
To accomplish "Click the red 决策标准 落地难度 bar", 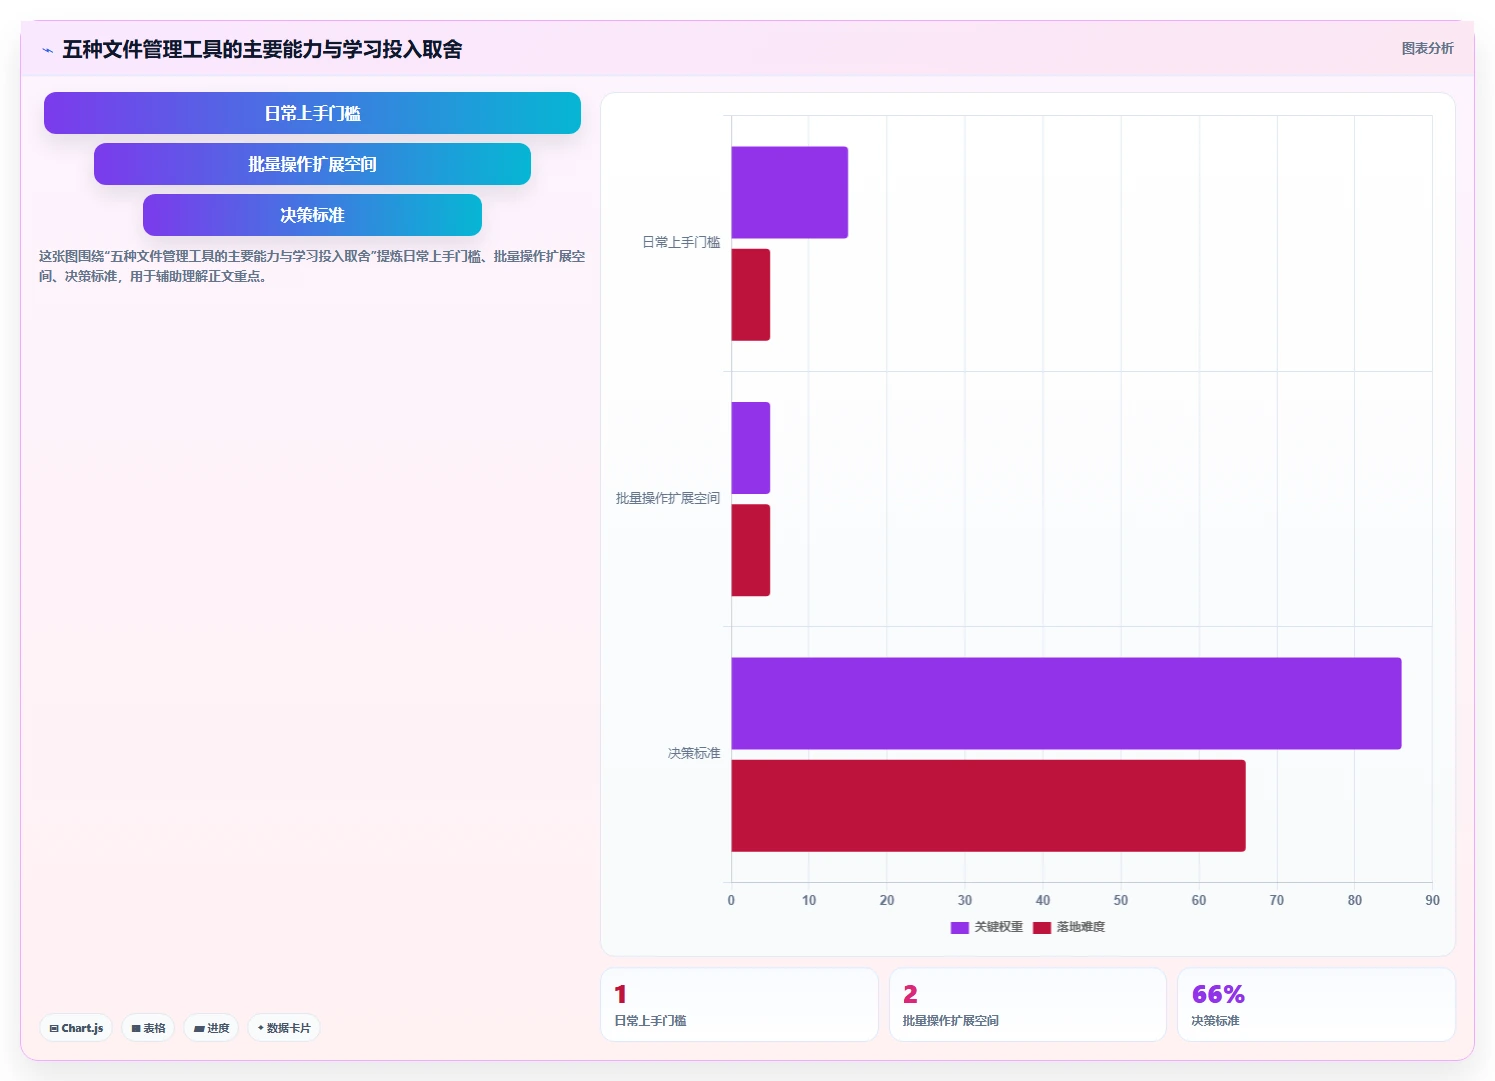I will (x=988, y=806).
